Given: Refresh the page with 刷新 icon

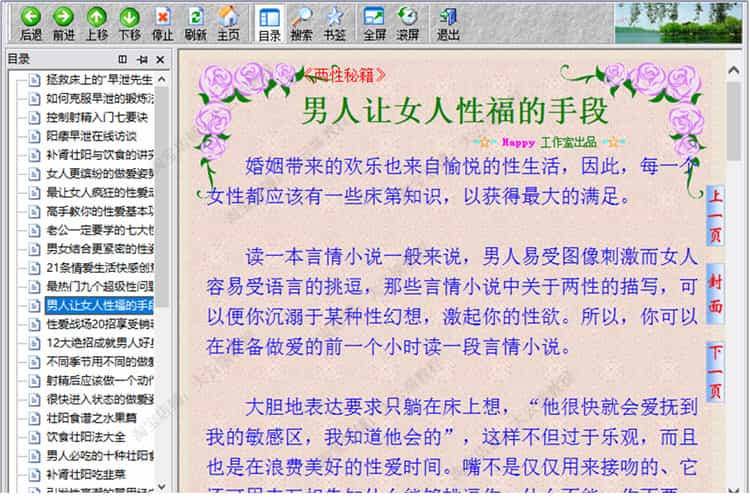Looking at the screenshot, I should [x=195, y=17].
